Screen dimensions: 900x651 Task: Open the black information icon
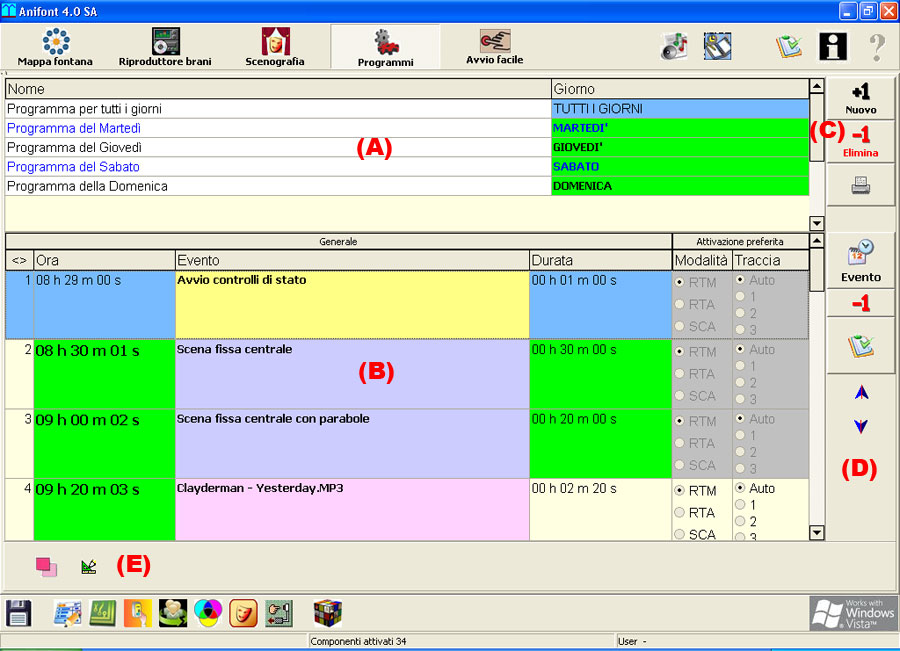click(833, 46)
